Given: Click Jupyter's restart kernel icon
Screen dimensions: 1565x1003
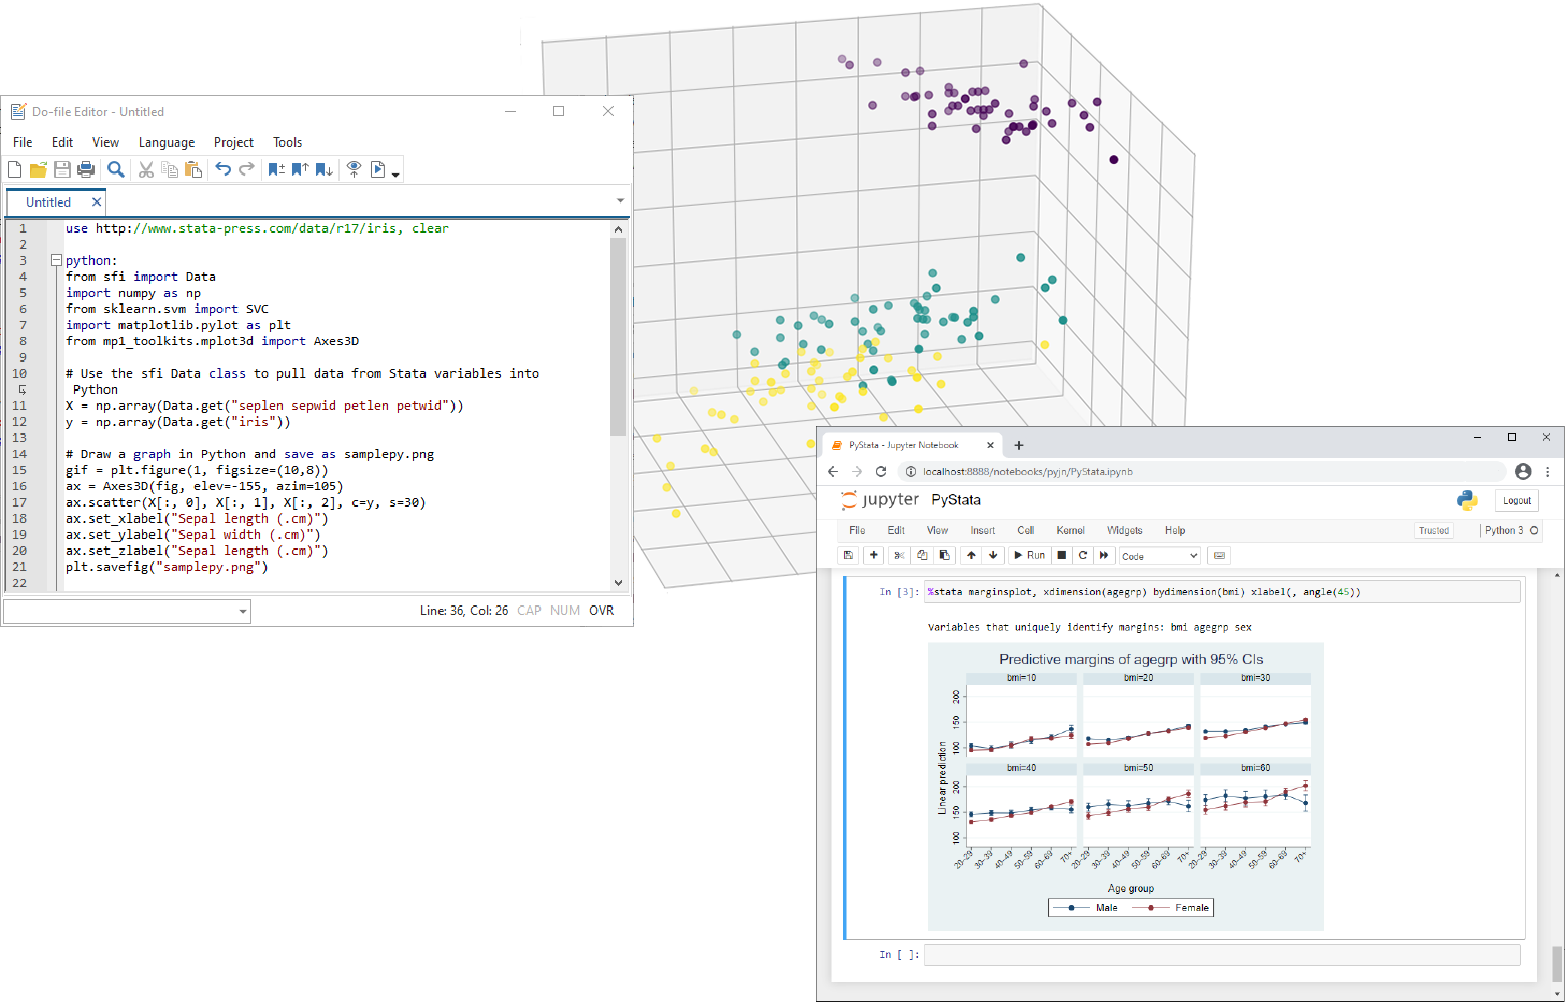Looking at the screenshot, I should 1083,555.
